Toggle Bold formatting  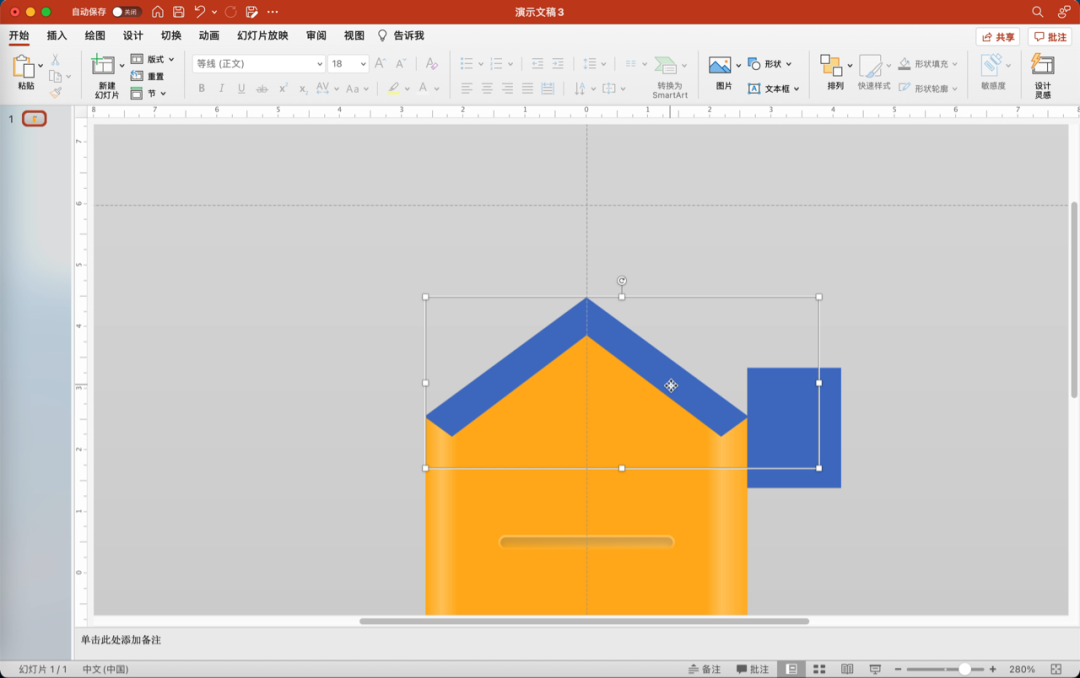pos(201,88)
